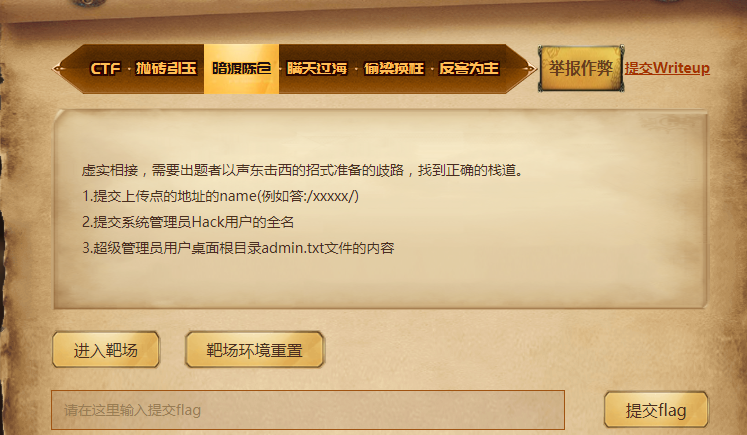
Task: Go to the 瞒天过海 challenge tab
Action: pos(317,69)
